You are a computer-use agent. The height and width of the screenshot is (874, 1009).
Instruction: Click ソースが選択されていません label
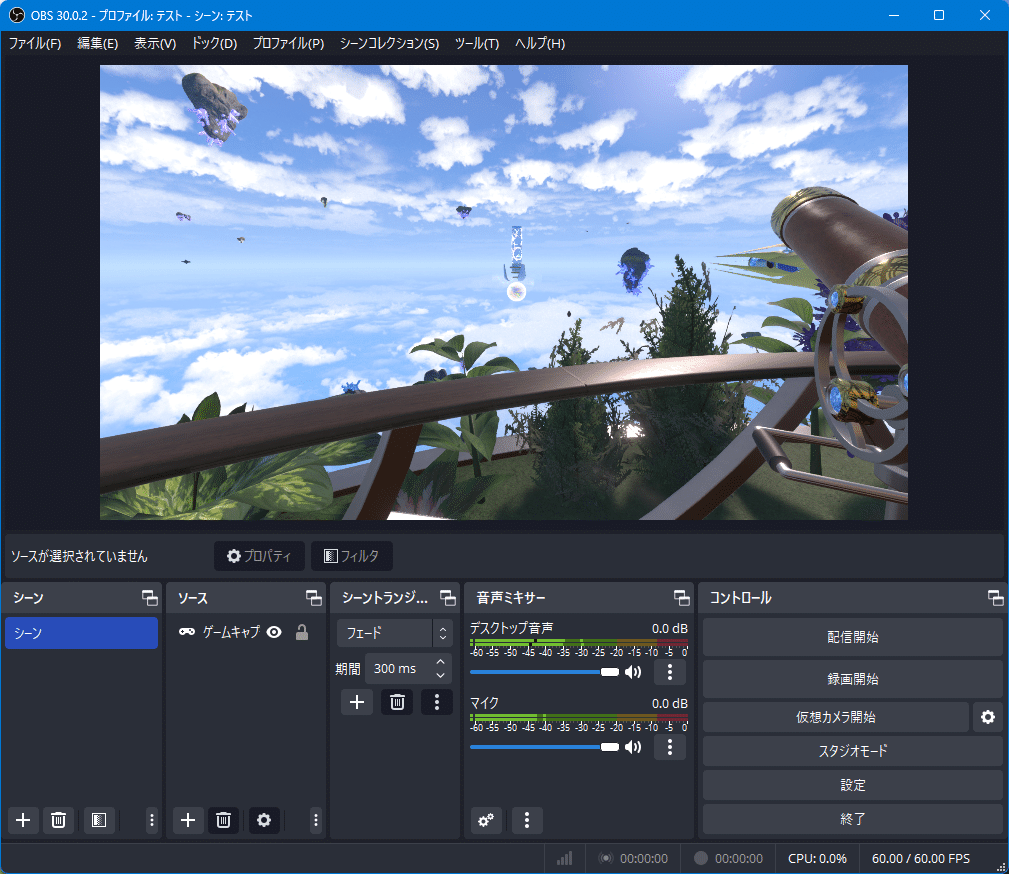point(79,556)
